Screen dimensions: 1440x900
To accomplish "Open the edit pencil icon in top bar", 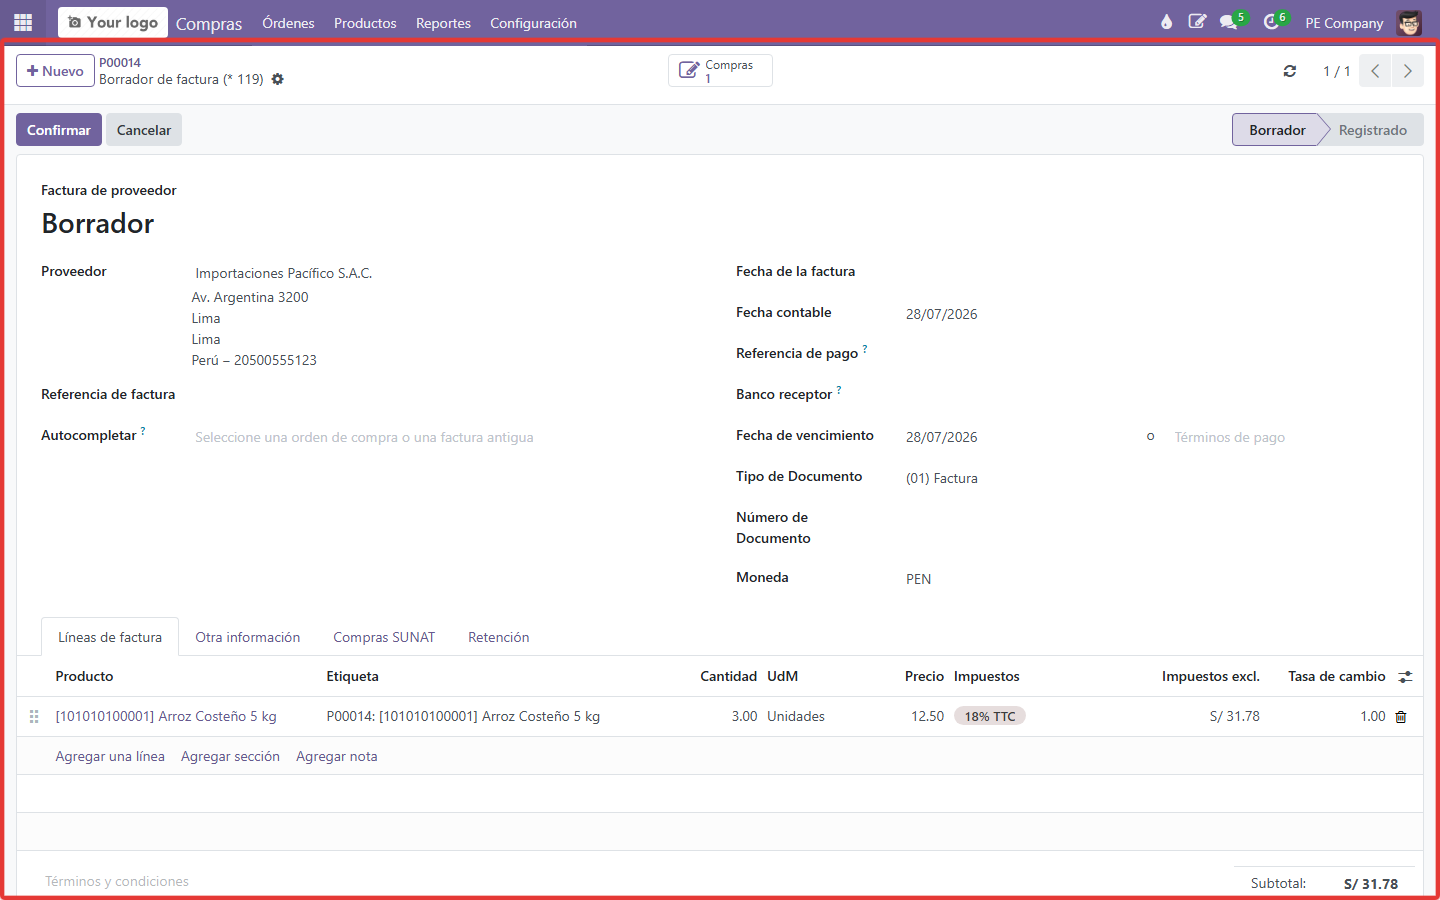I will pyautogui.click(x=1197, y=22).
